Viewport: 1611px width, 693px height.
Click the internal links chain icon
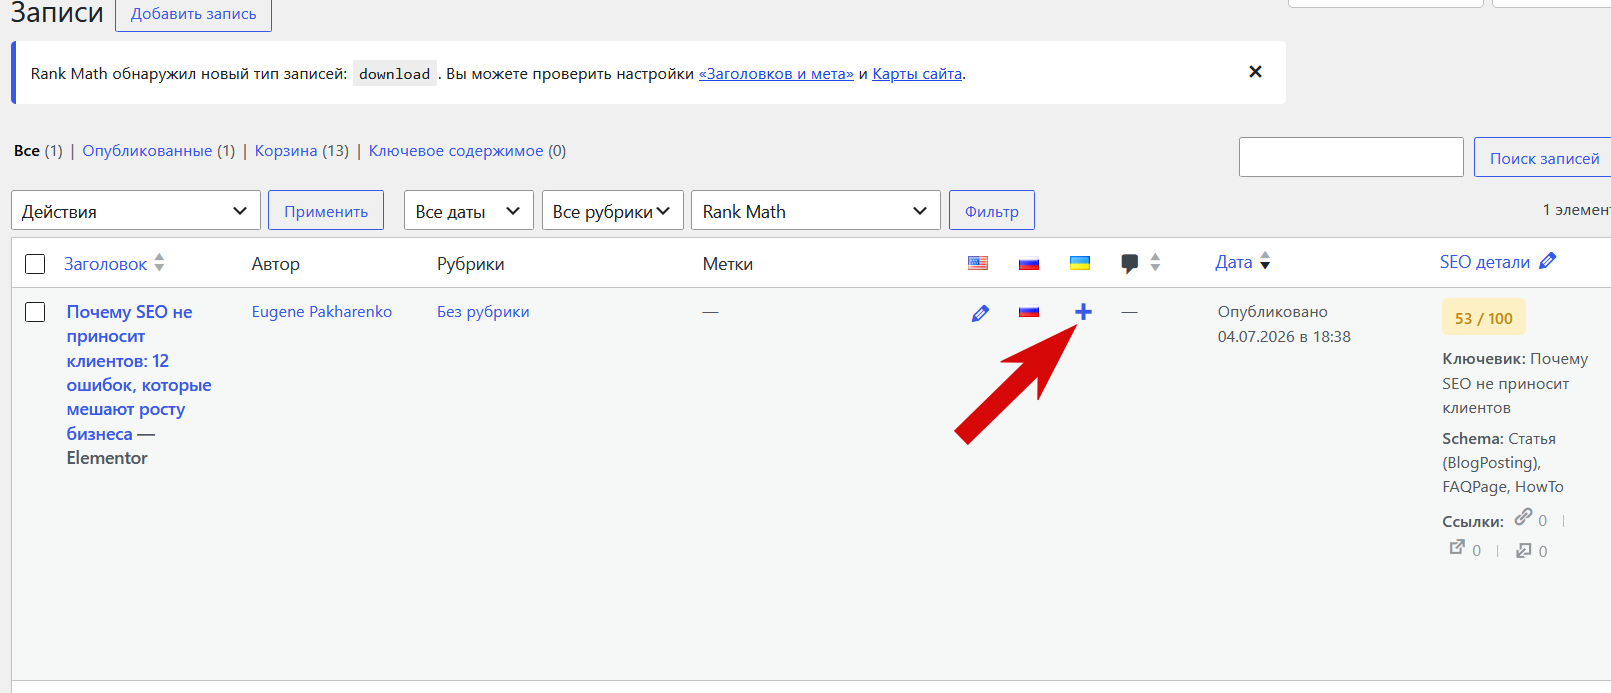tap(1523, 517)
